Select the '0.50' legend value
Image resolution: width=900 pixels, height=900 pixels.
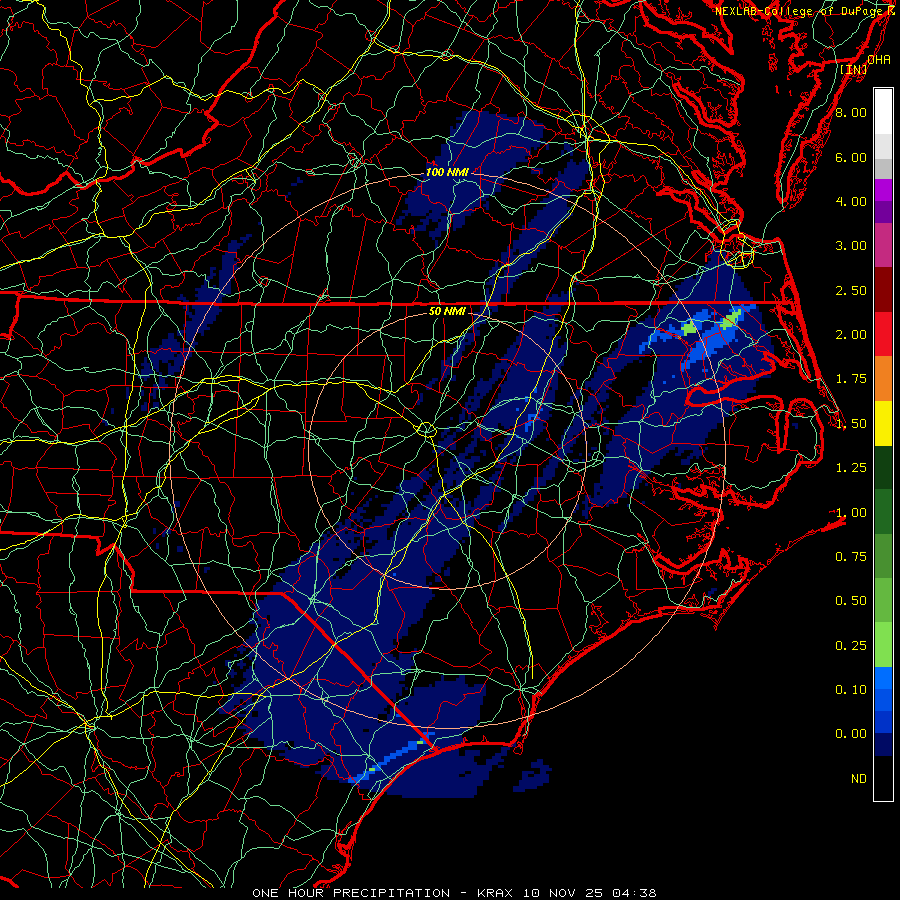[x=851, y=601]
